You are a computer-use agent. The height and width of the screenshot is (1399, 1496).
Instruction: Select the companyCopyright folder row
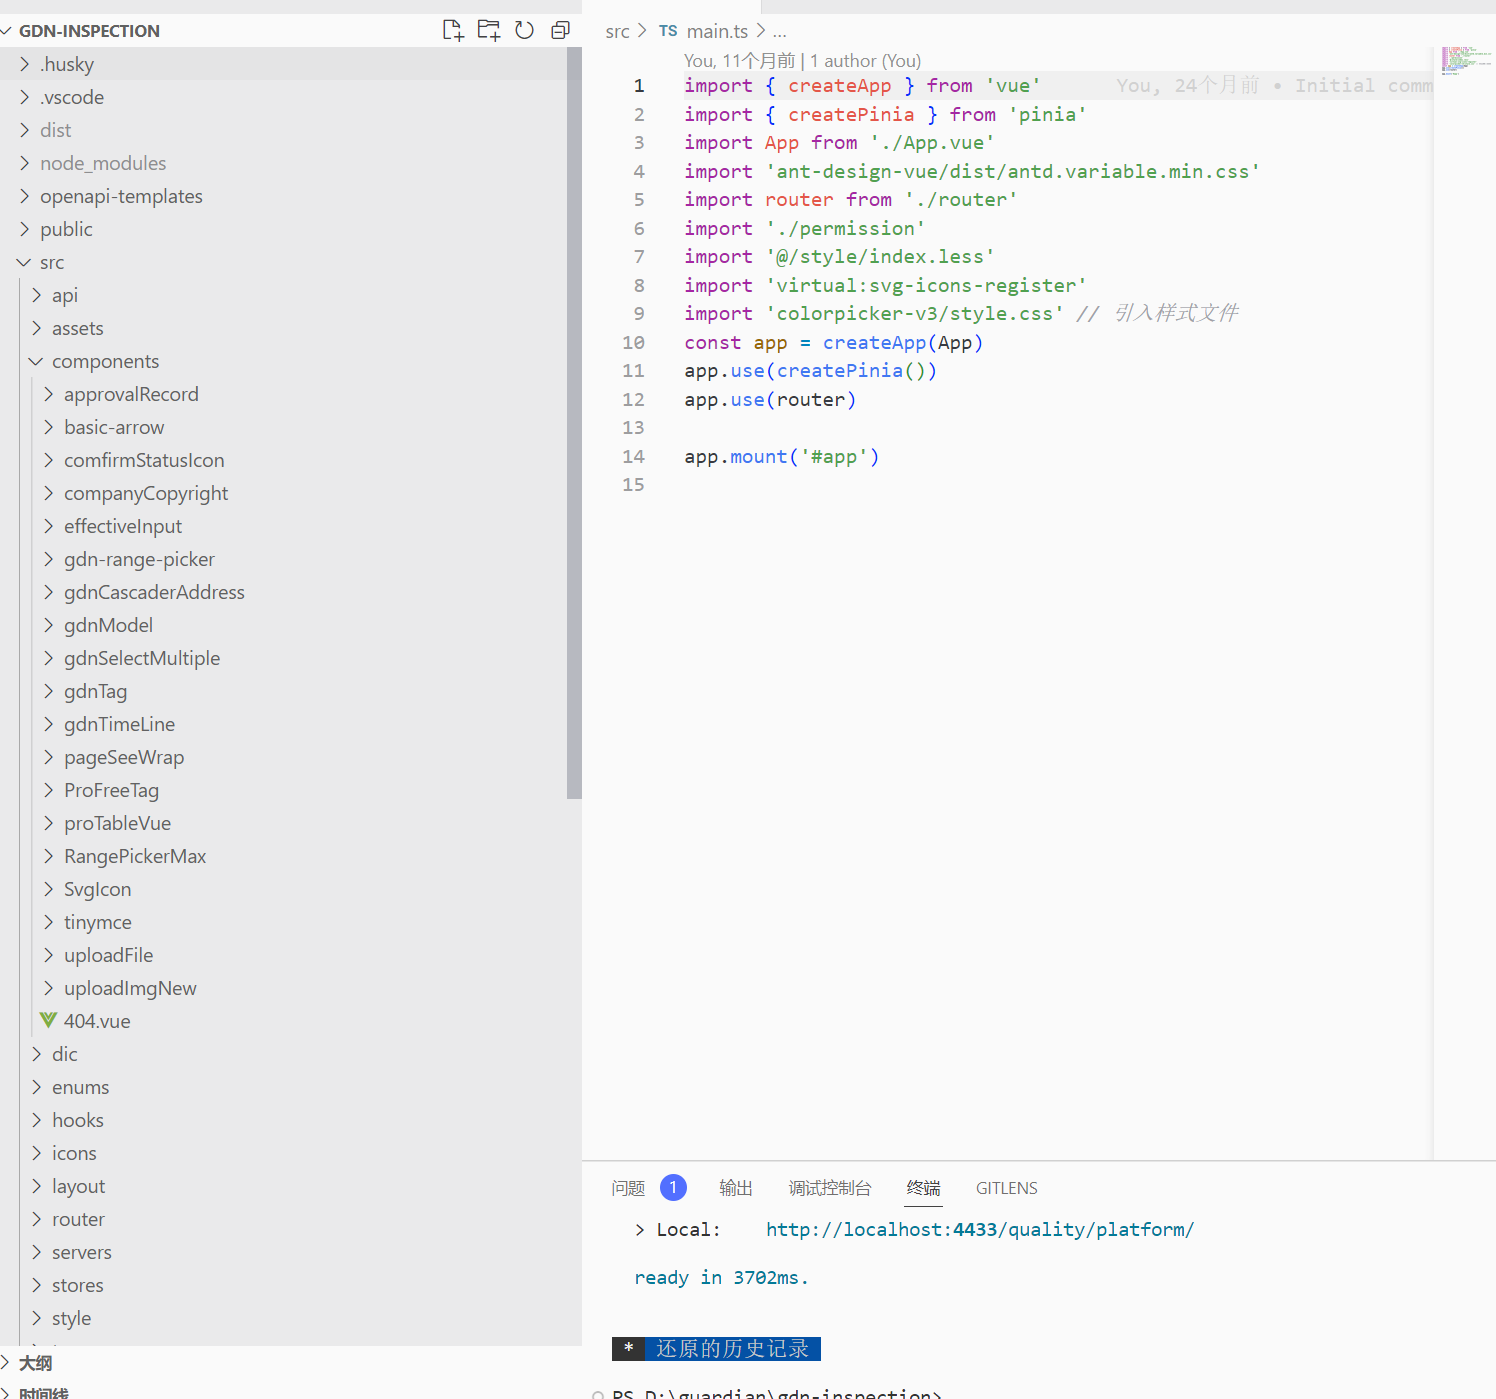(x=283, y=493)
